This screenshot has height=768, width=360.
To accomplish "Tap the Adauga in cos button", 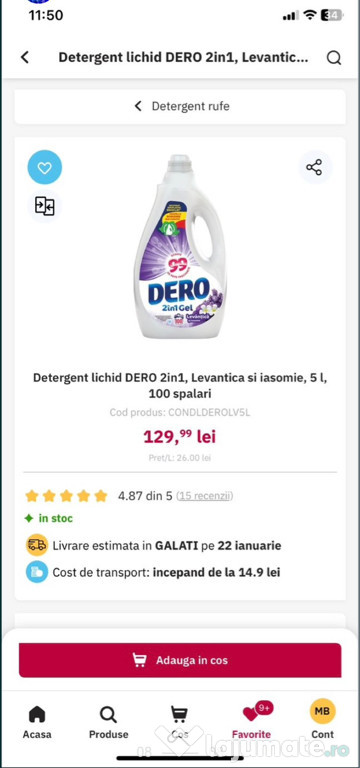I will (180, 660).
